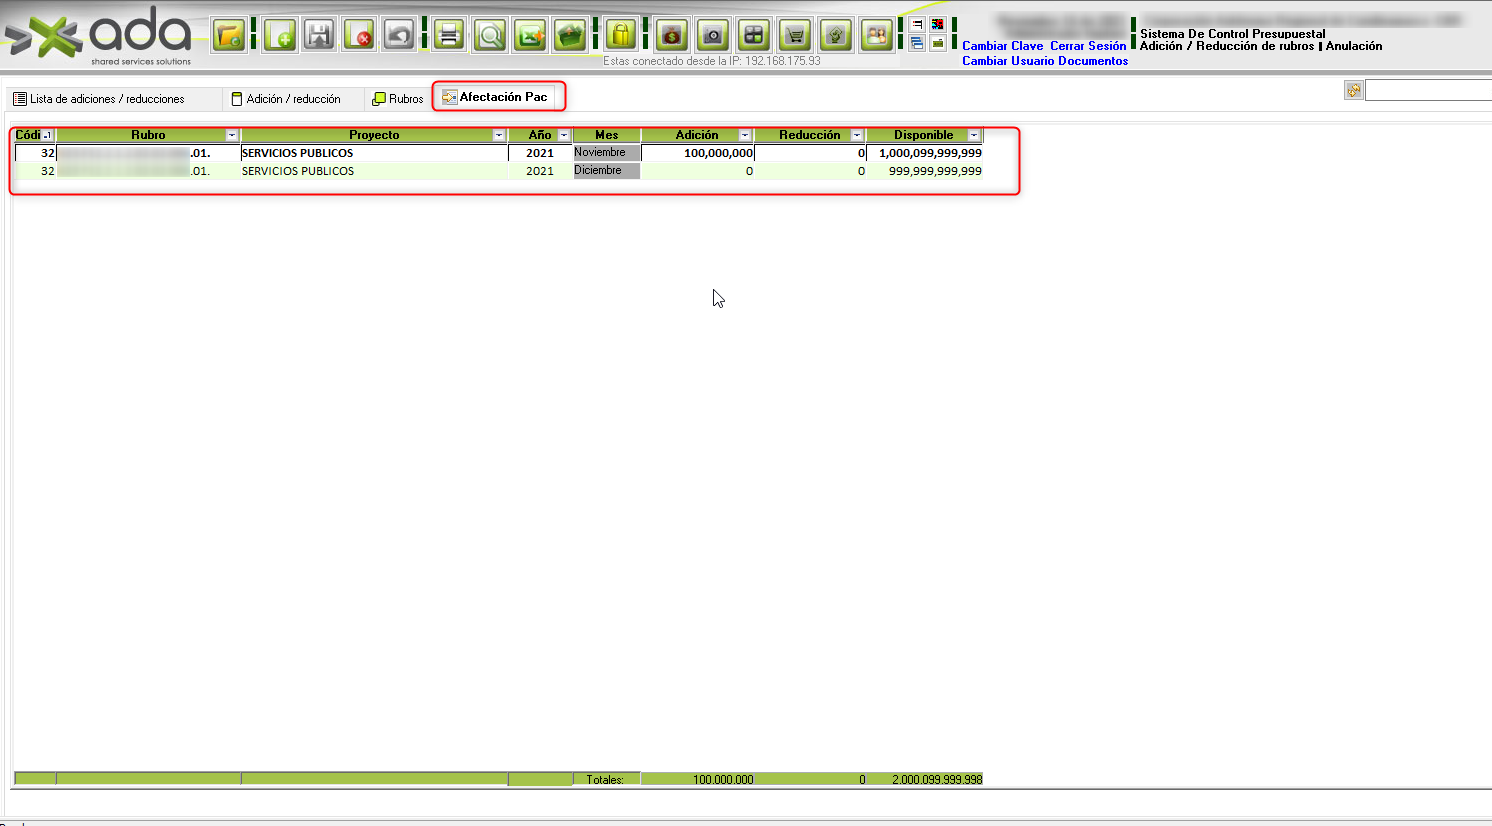Click the new document icon with green plus

point(280,36)
